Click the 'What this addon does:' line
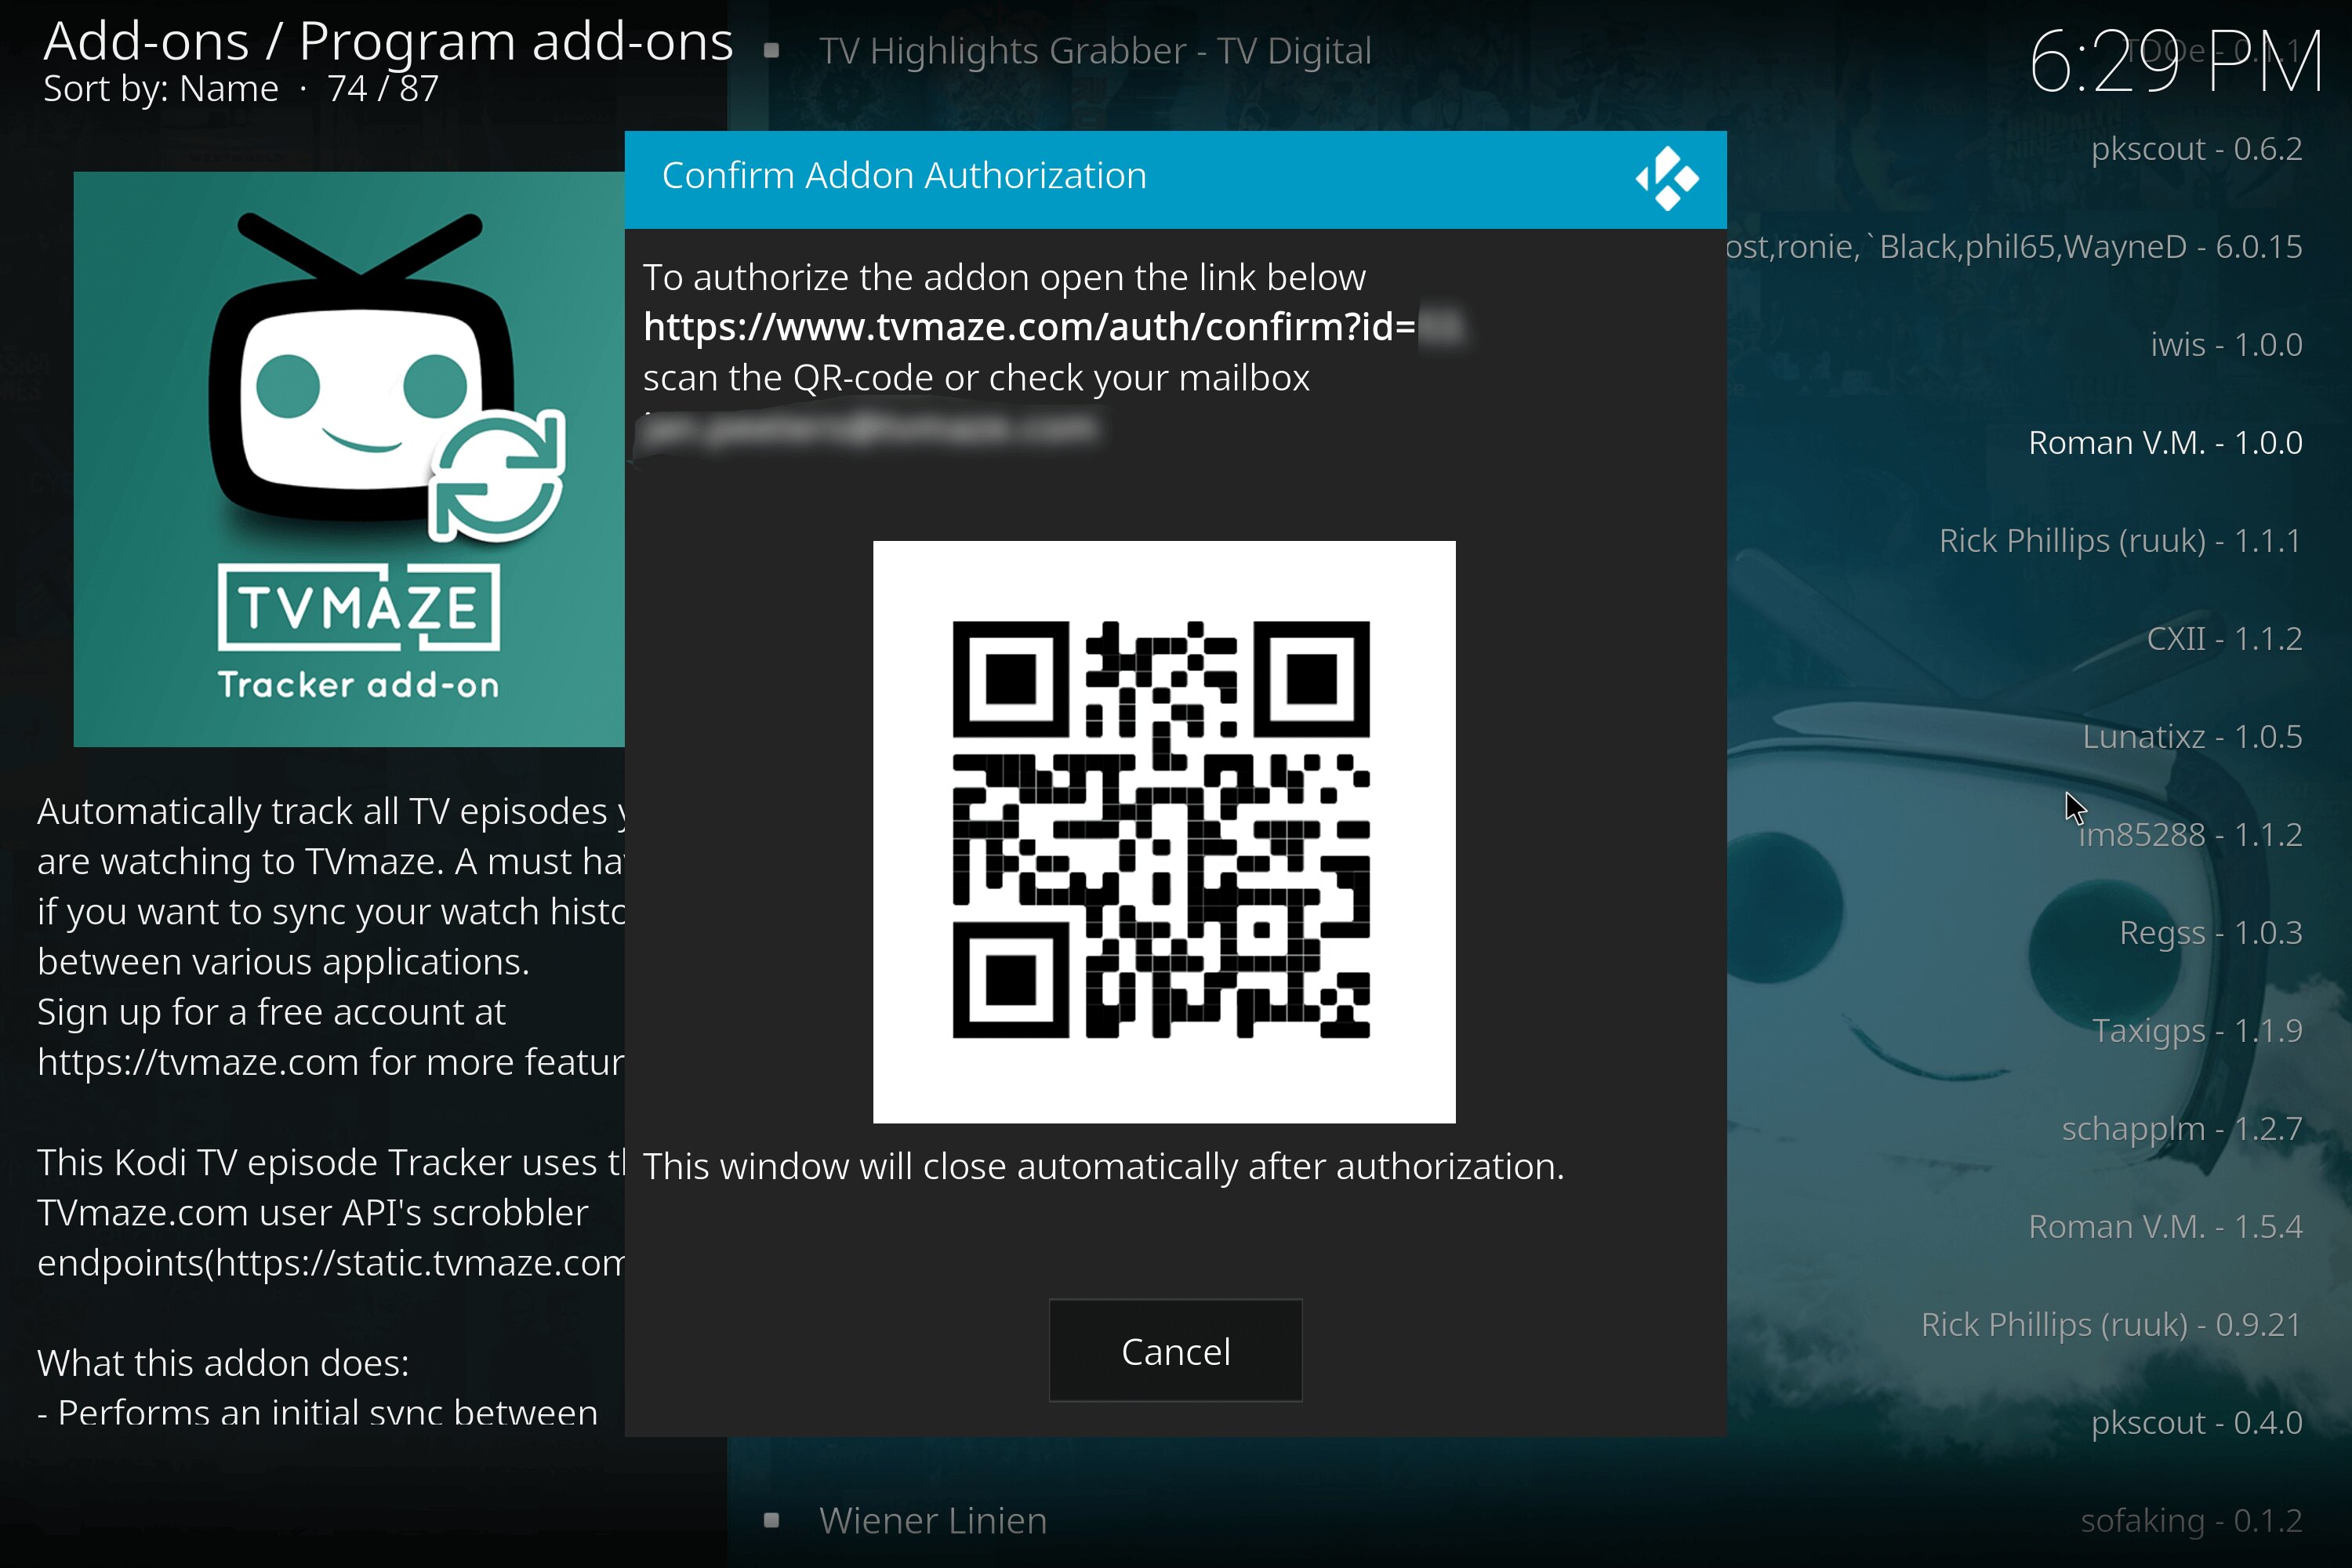Screen dimensions: 2352x1568 click(223, 1363)
